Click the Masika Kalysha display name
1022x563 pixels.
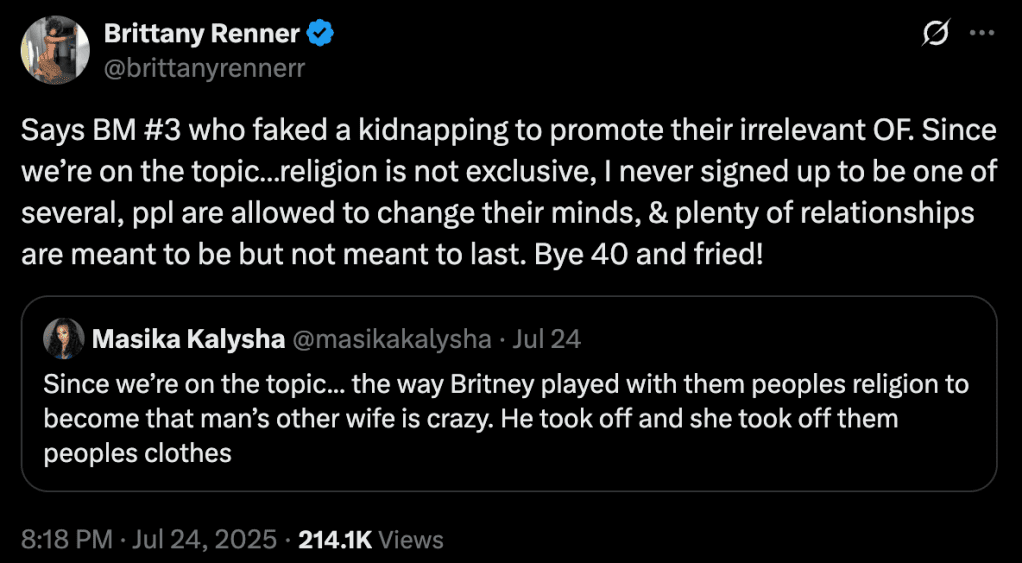click(x=188, y=339)
